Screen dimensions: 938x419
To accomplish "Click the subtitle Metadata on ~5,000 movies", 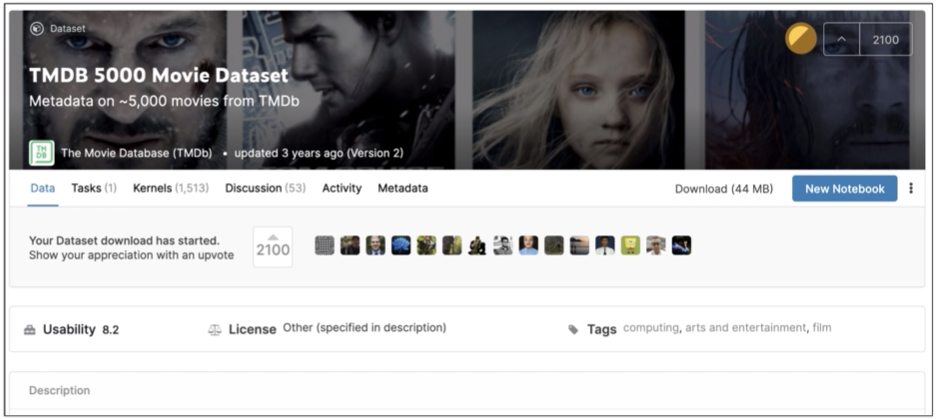I will pyautogui.click(x=165, y=101).
